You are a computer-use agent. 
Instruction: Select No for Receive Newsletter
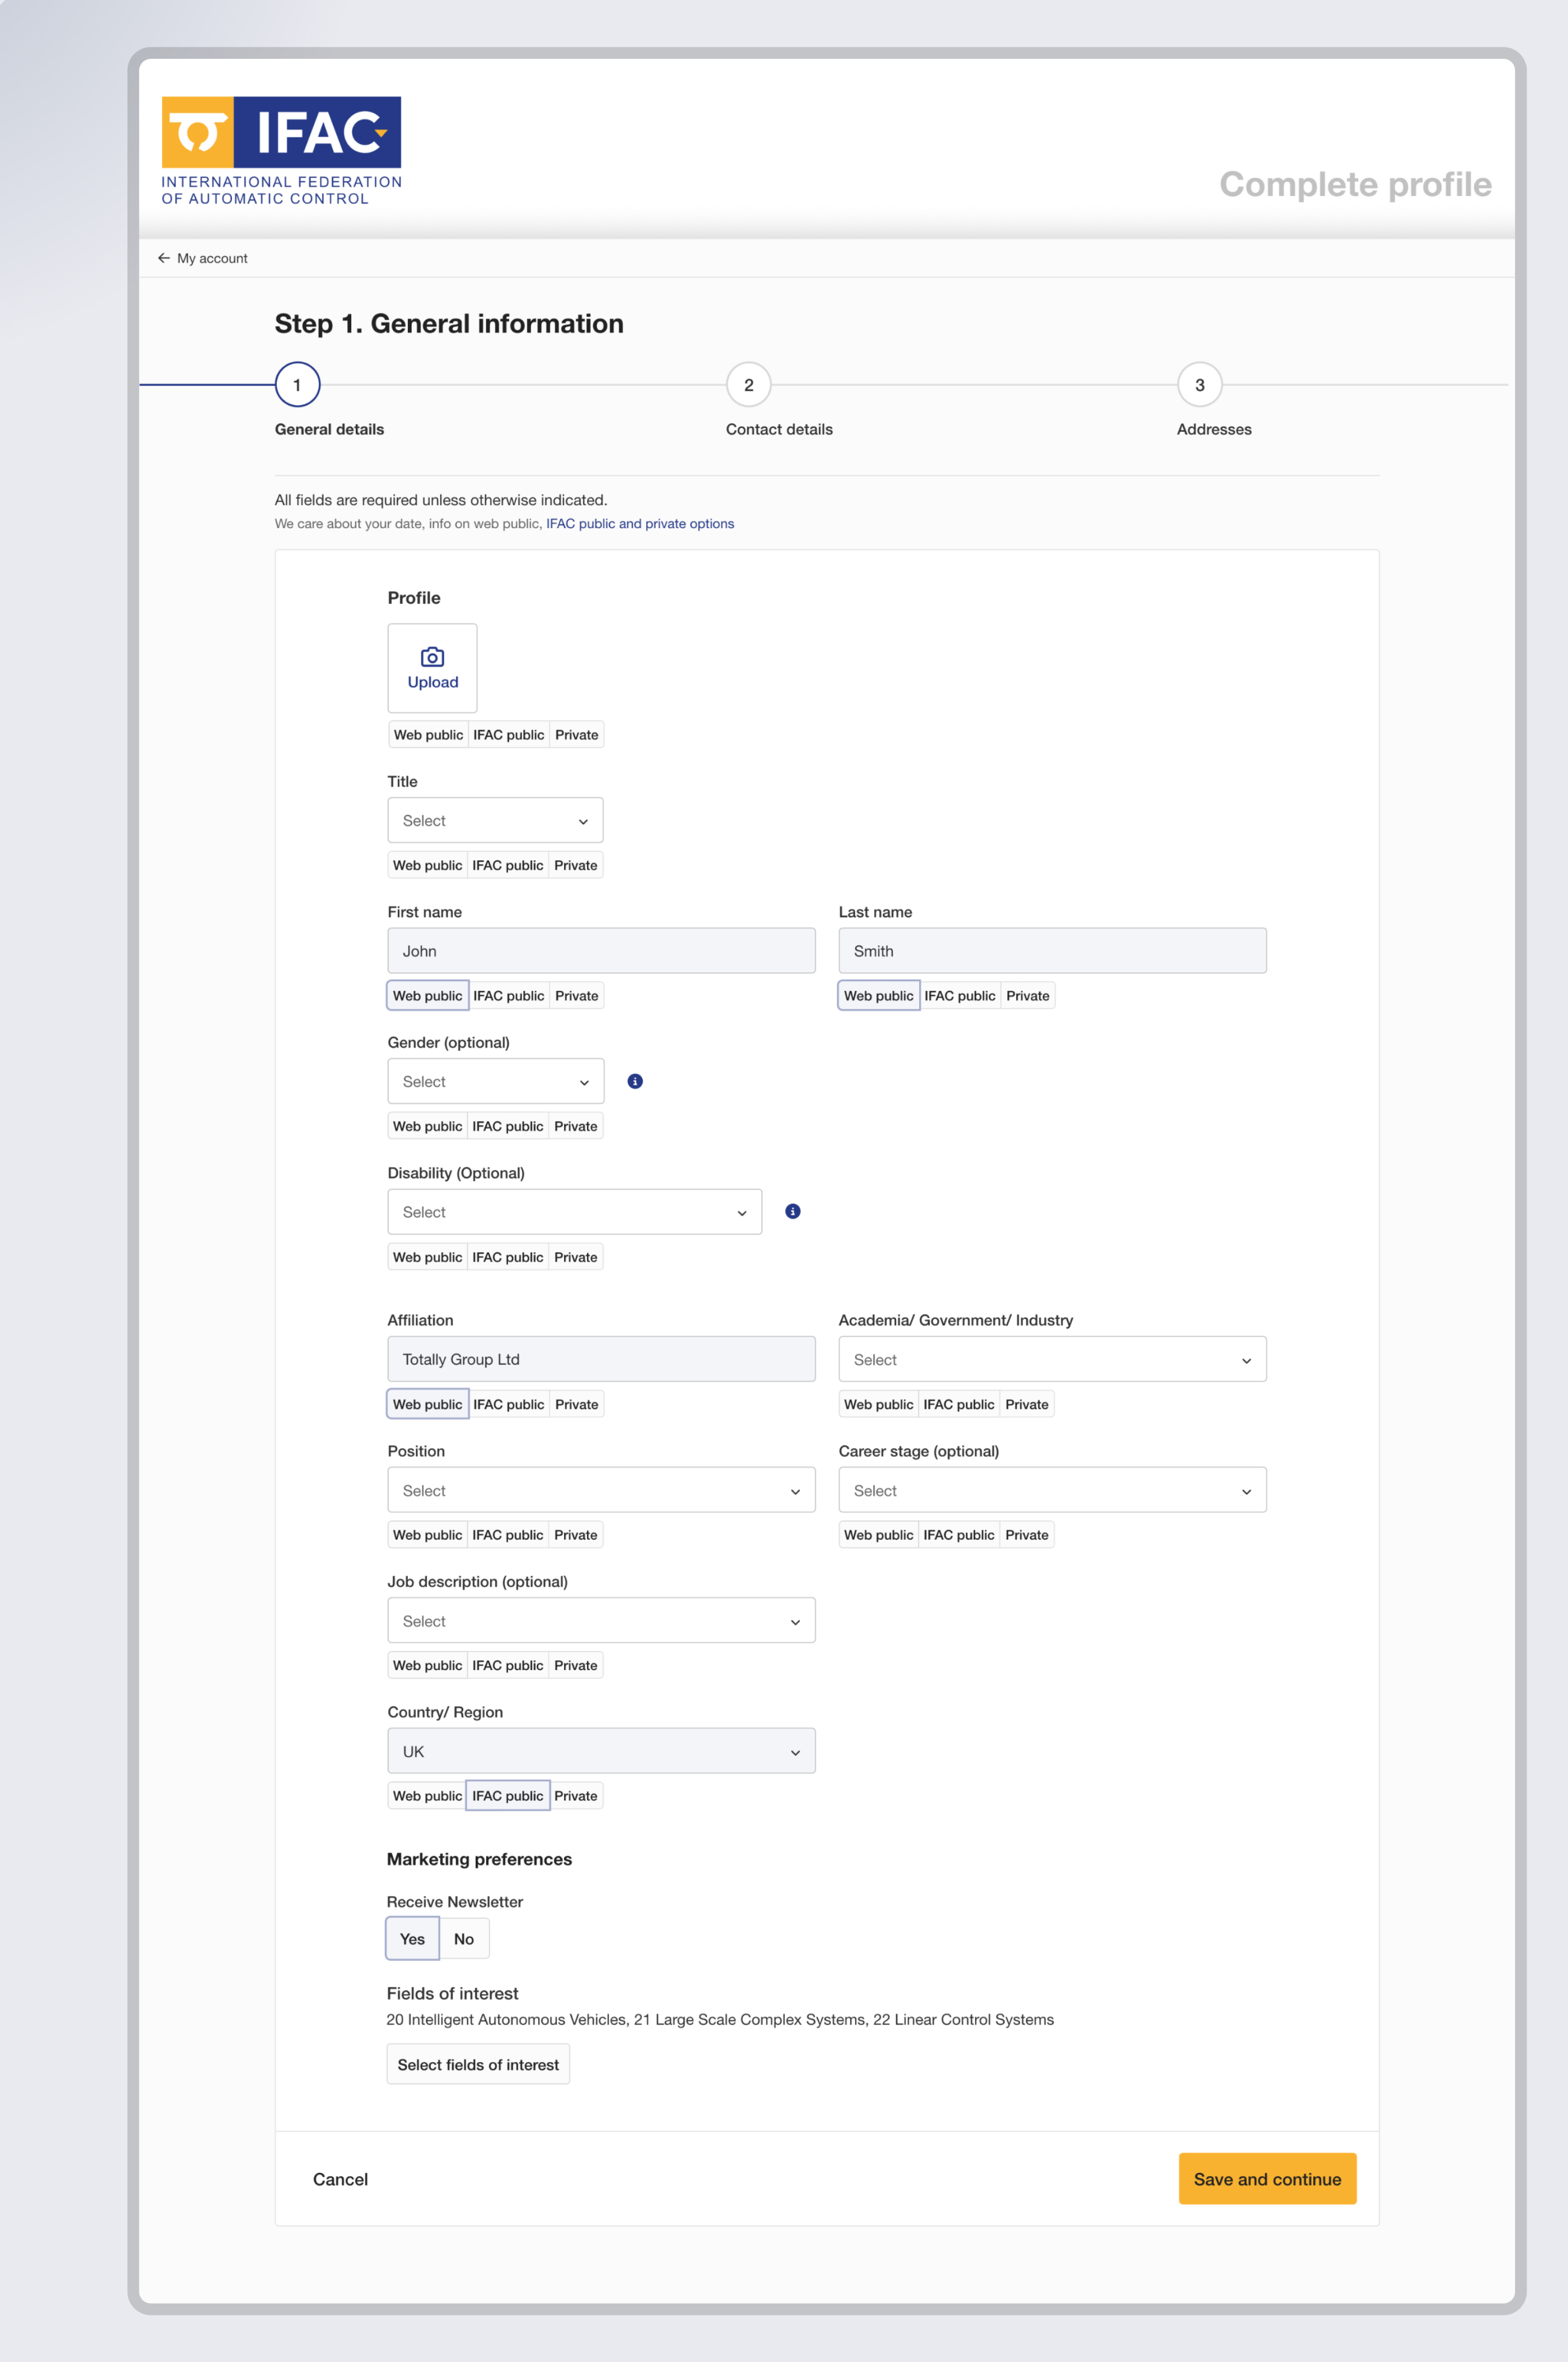464,1939
